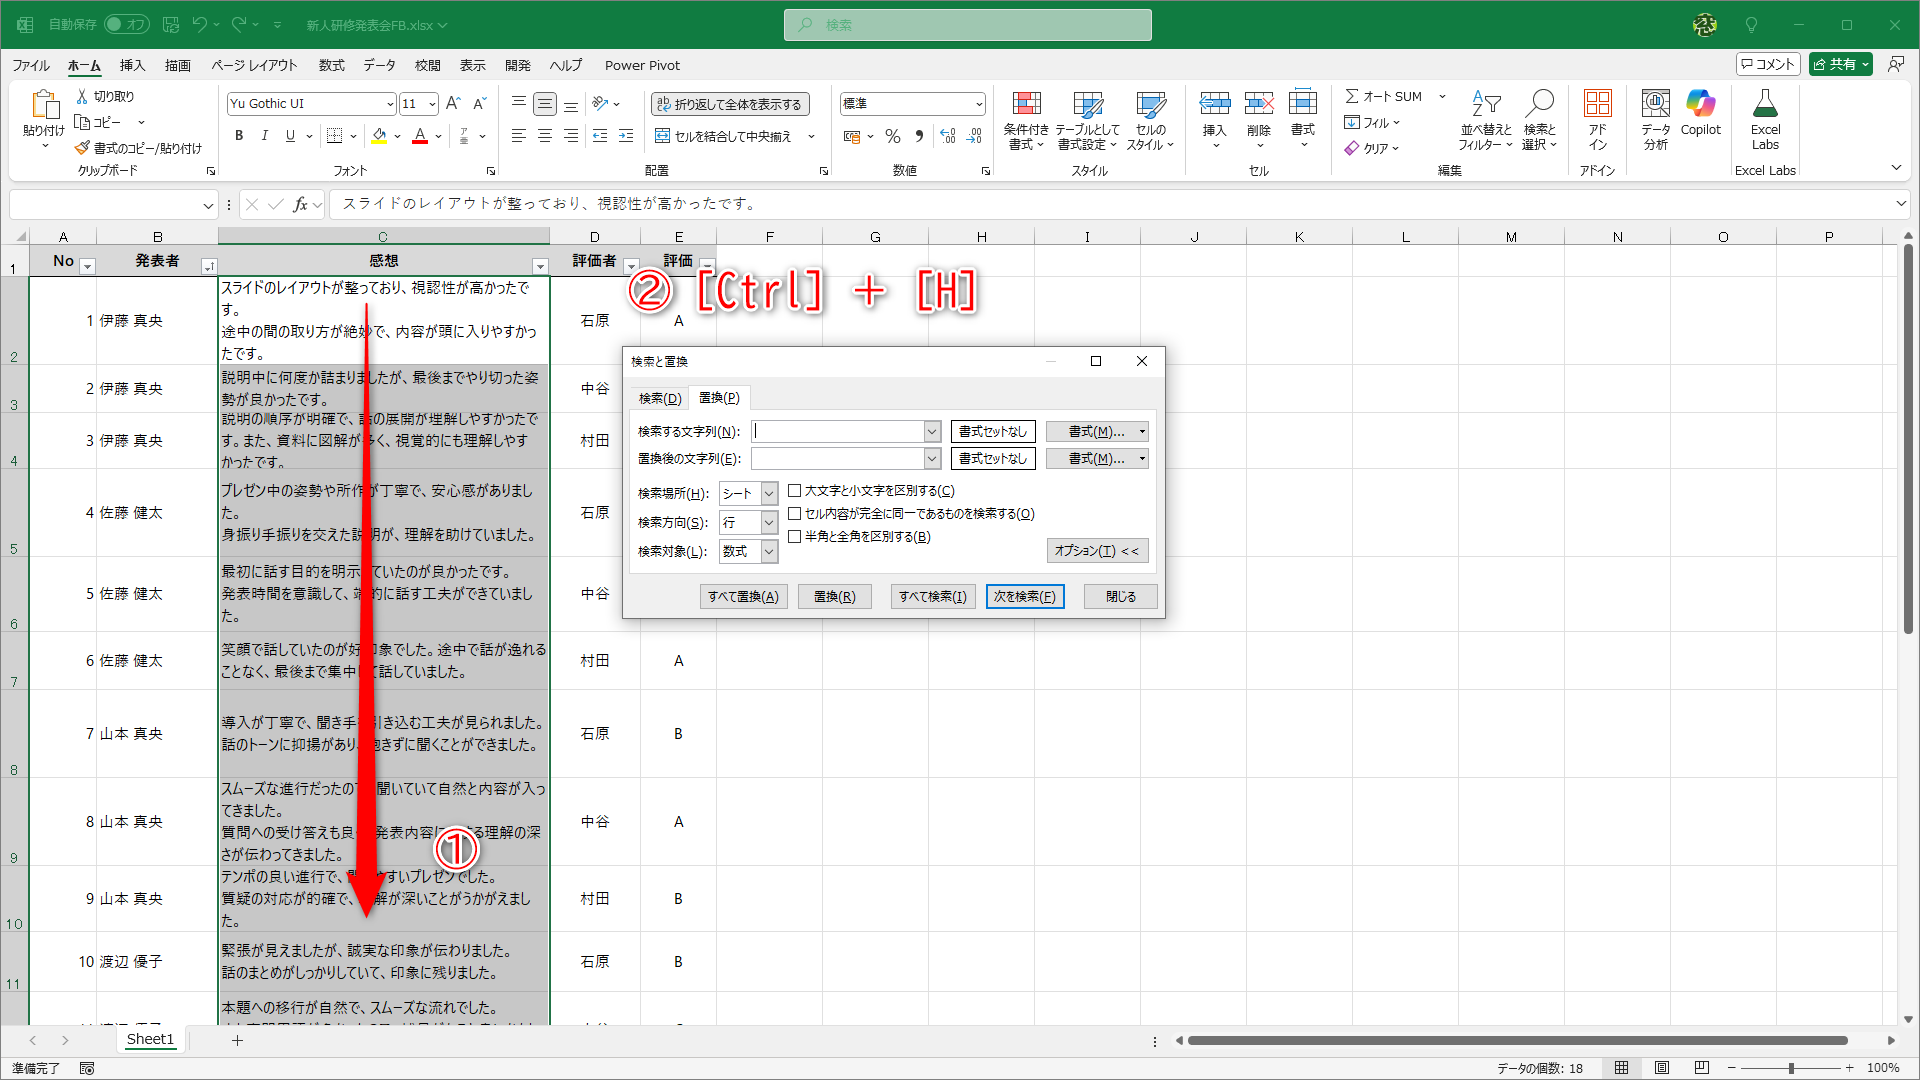Check 大文字と小文字を区別する option
Screen dimensions: 1920x1080
tap(795, 490)
